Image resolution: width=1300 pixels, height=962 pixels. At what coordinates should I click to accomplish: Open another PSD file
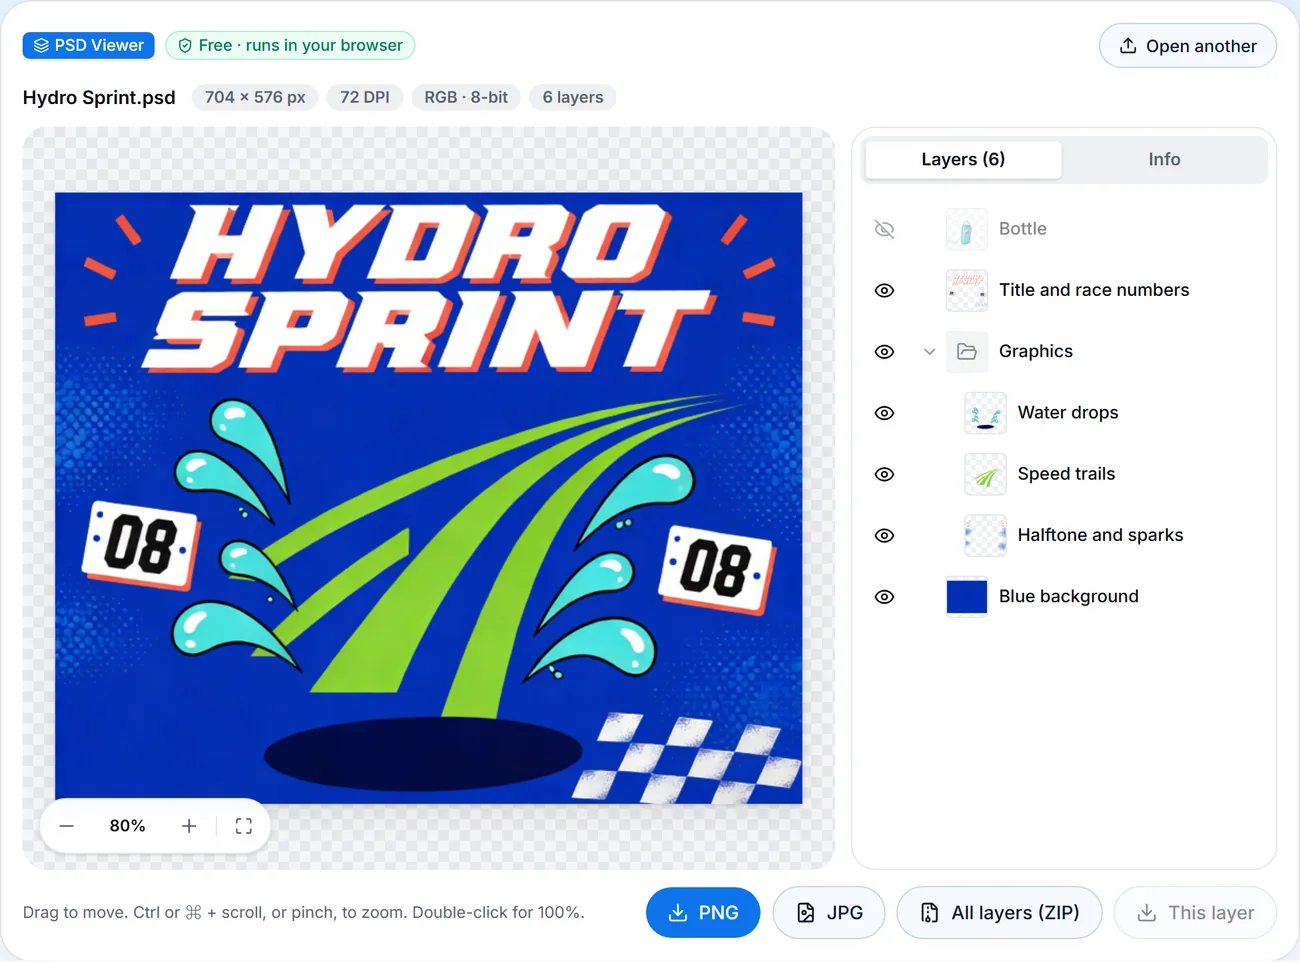(1188, 46)
